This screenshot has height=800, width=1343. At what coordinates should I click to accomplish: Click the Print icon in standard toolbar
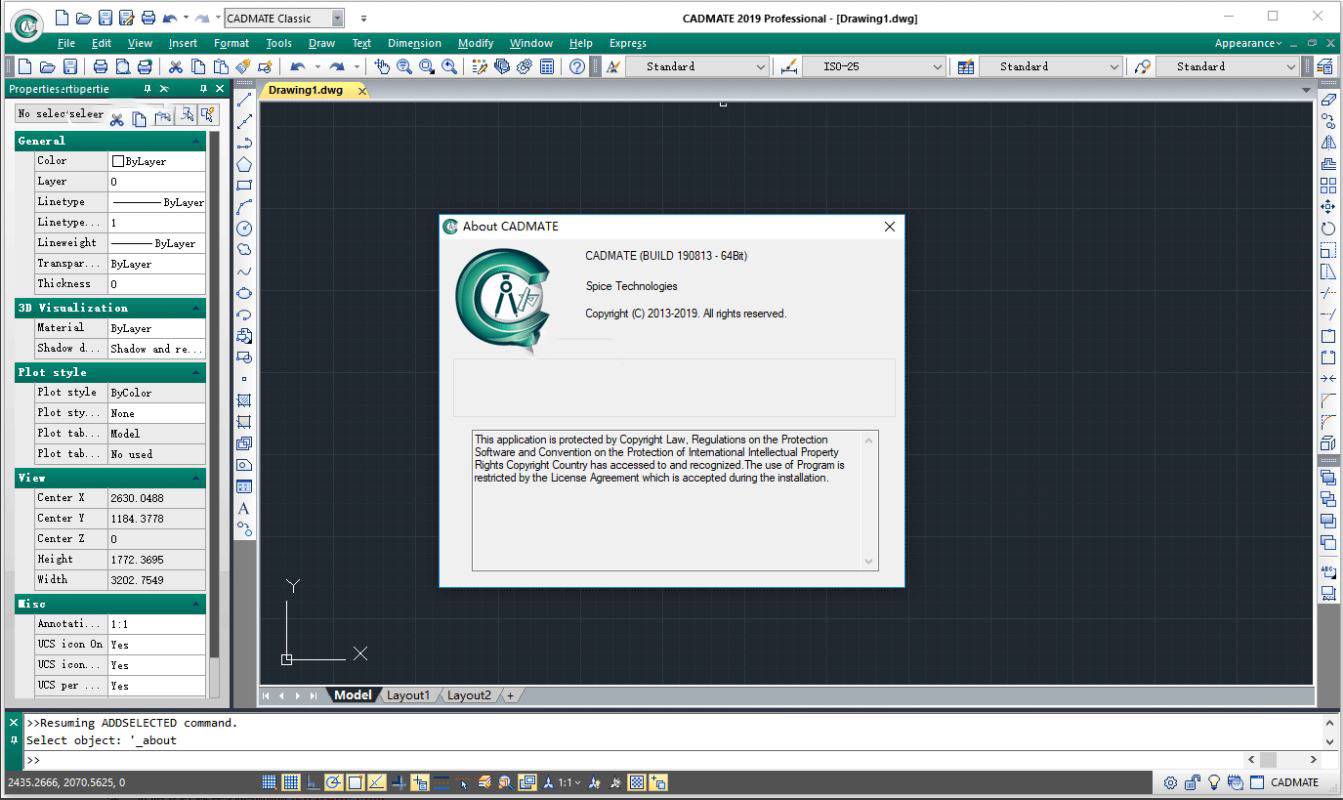101,67
